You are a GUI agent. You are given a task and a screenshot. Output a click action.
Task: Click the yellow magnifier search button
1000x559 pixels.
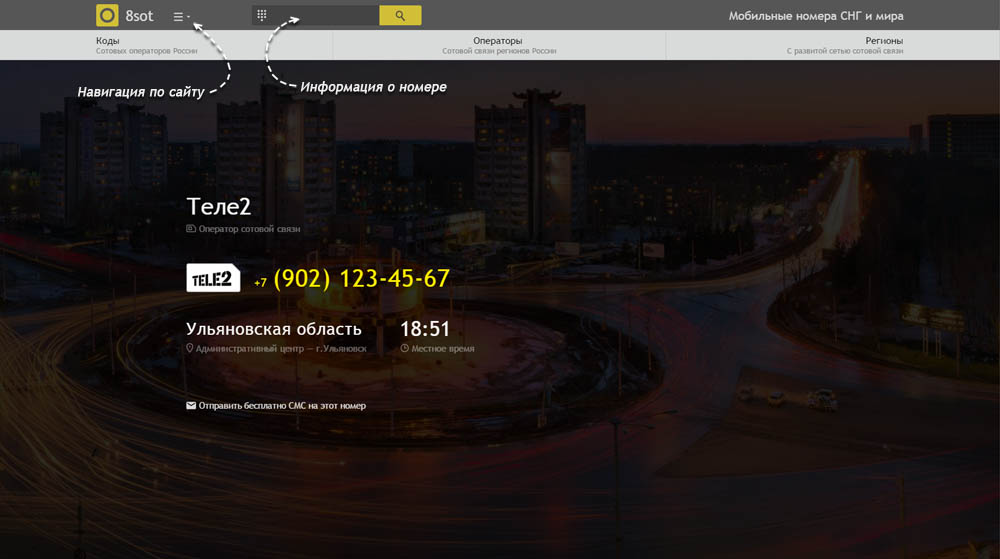[x=400, y=15]
